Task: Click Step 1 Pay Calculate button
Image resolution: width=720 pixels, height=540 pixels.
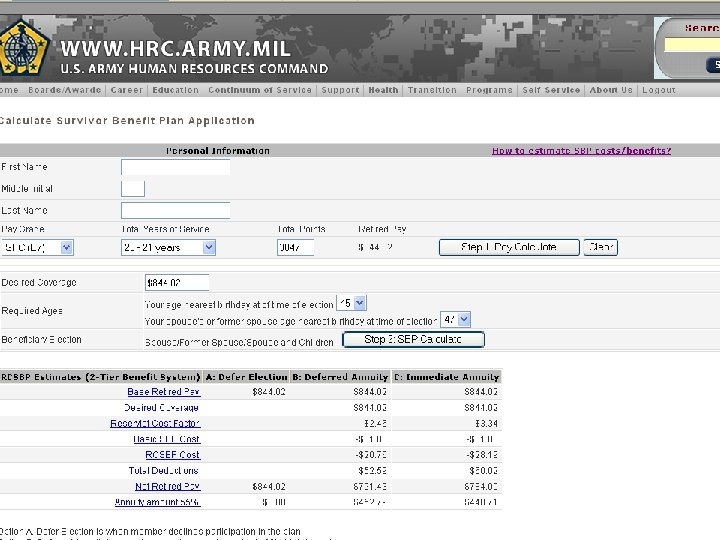Action: click(509, 247)
